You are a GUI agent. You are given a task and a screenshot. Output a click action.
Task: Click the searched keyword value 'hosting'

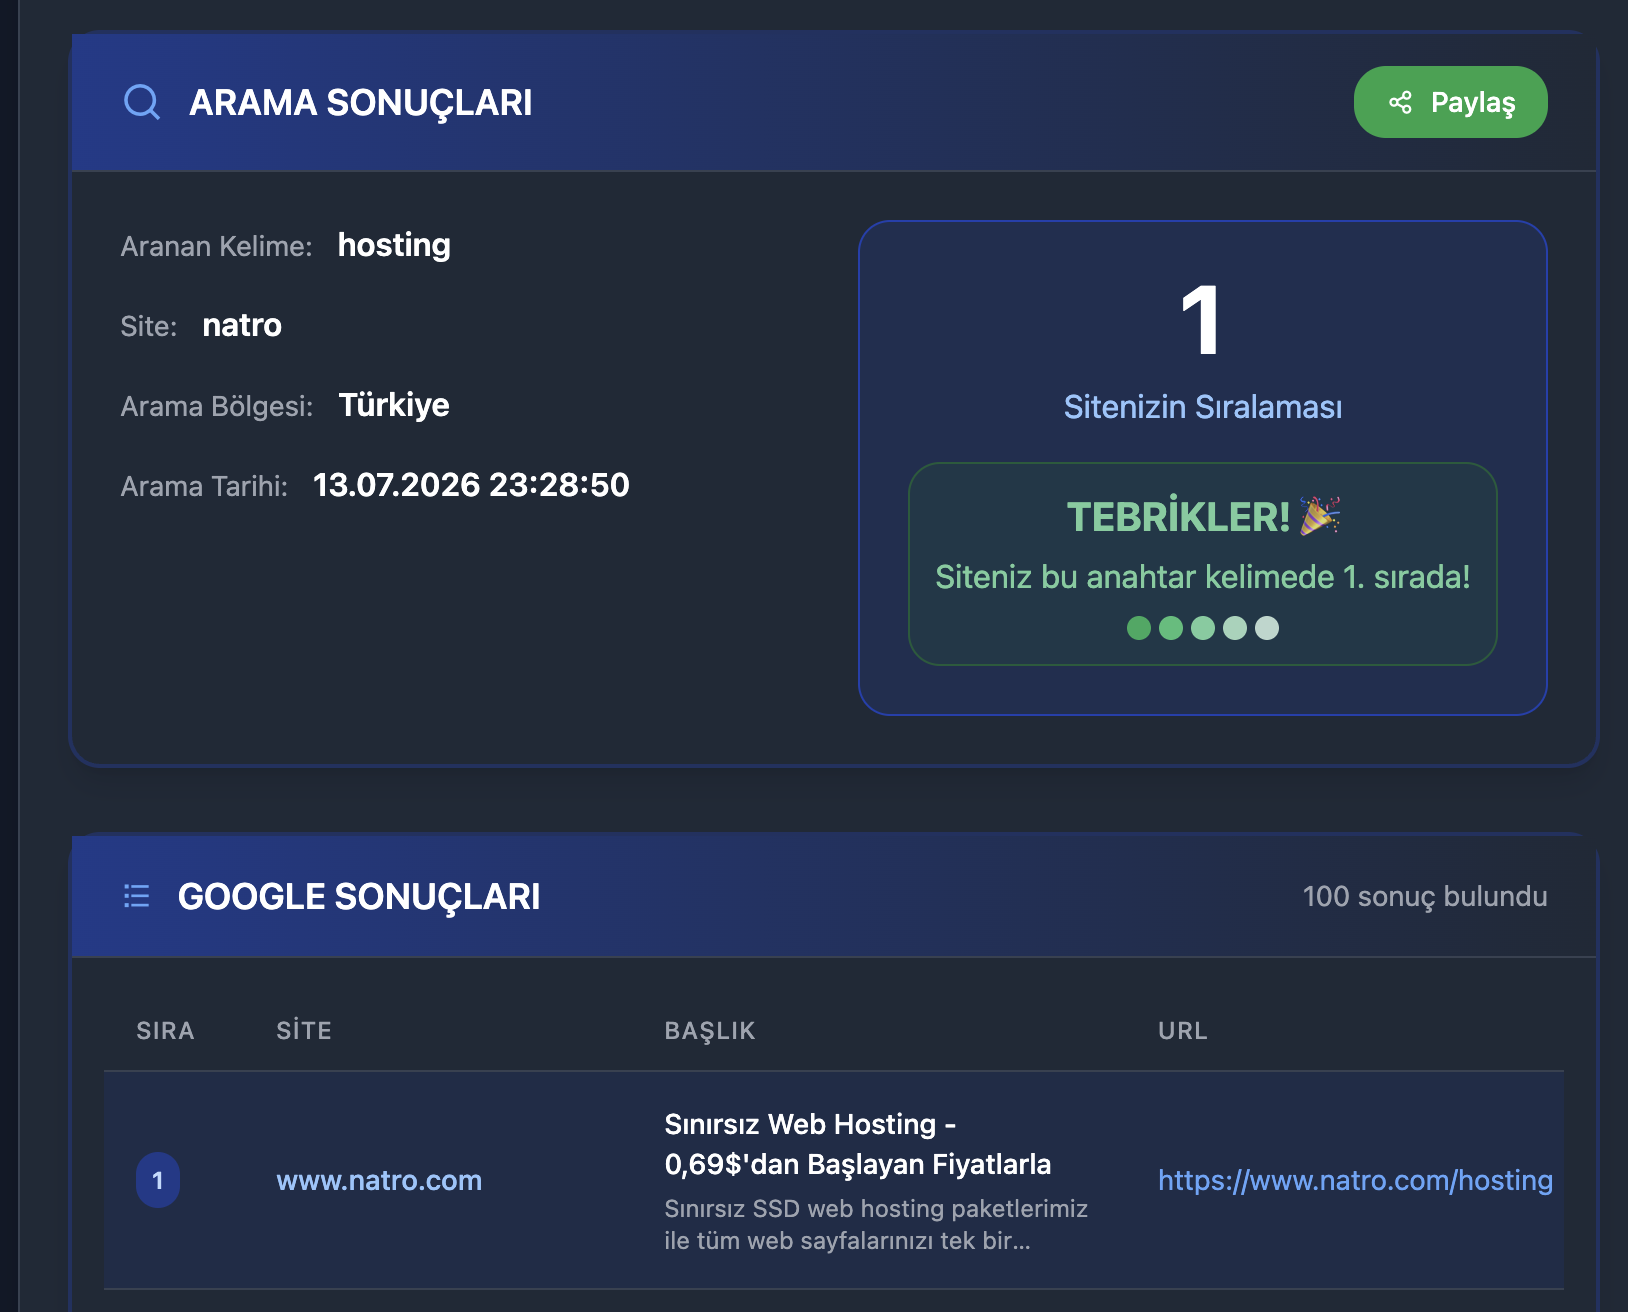coord(394,245)
